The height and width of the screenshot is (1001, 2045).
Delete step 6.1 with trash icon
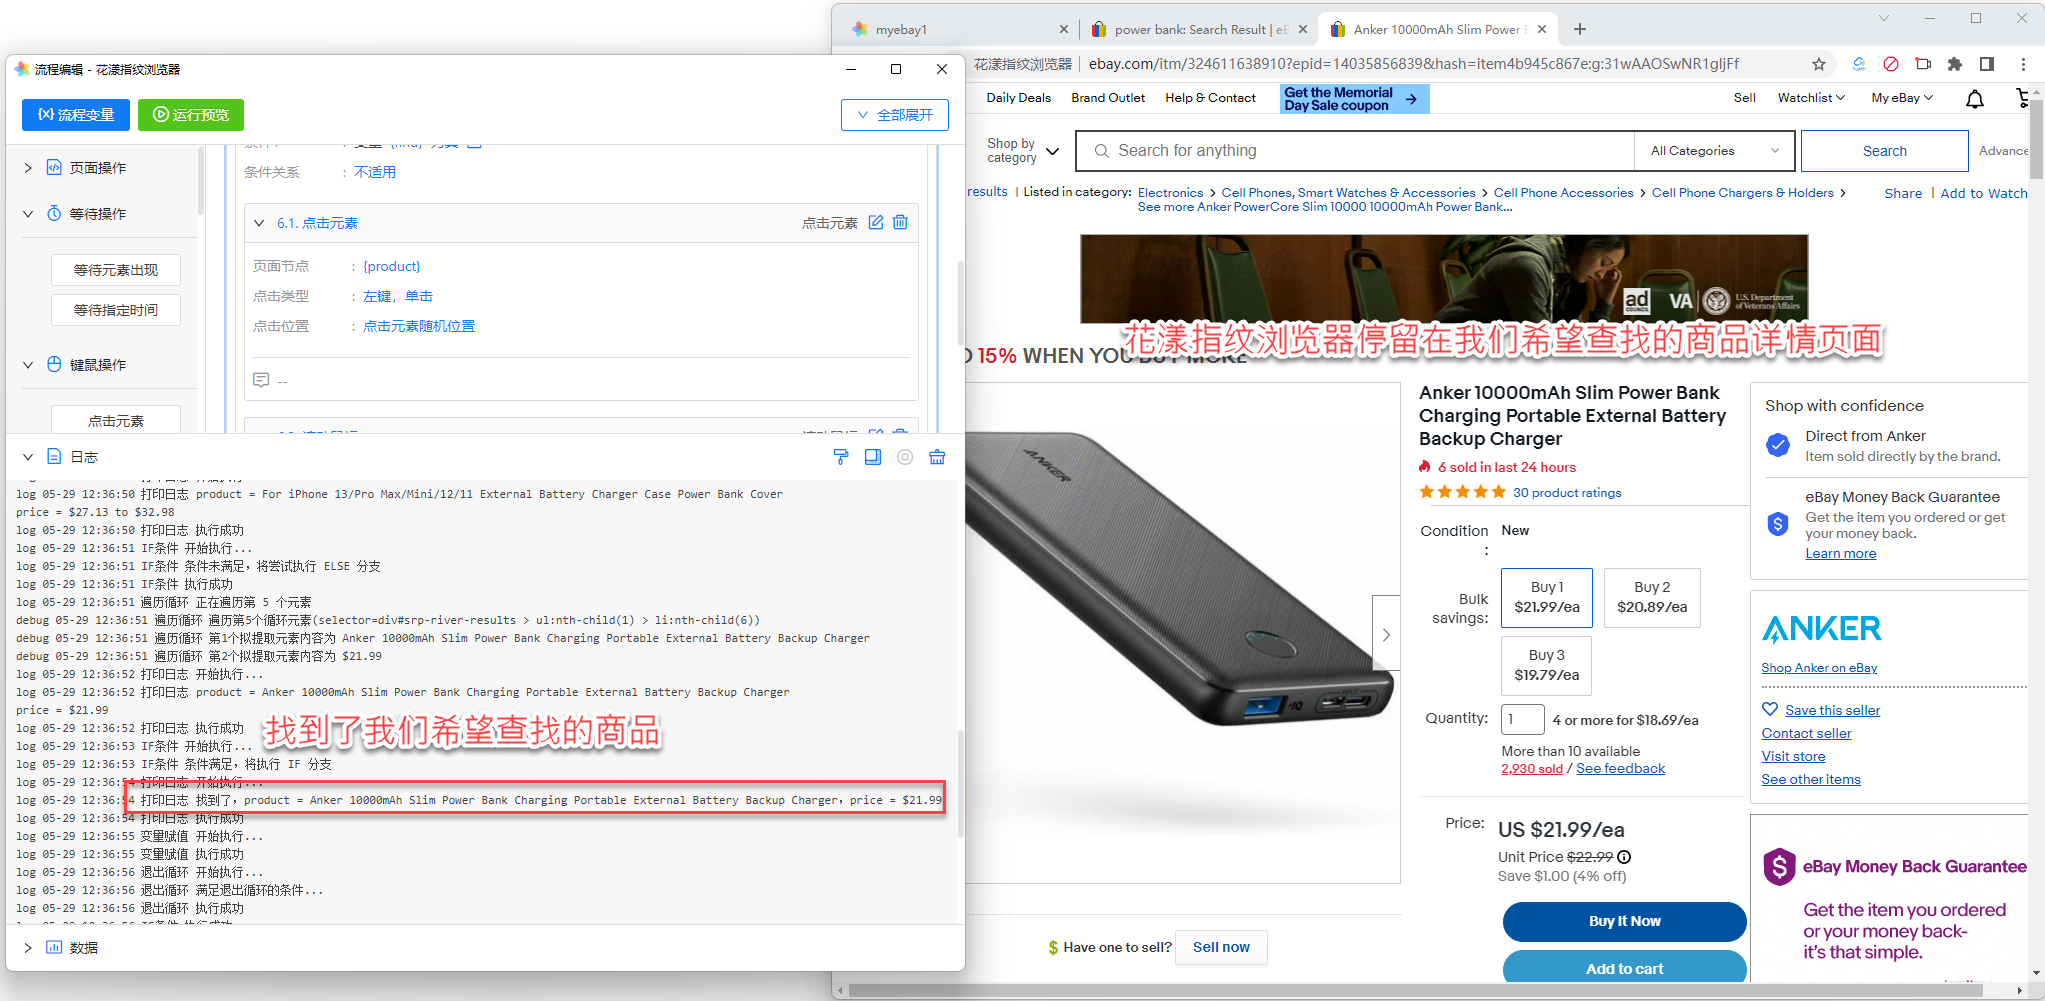click(900, 222)
